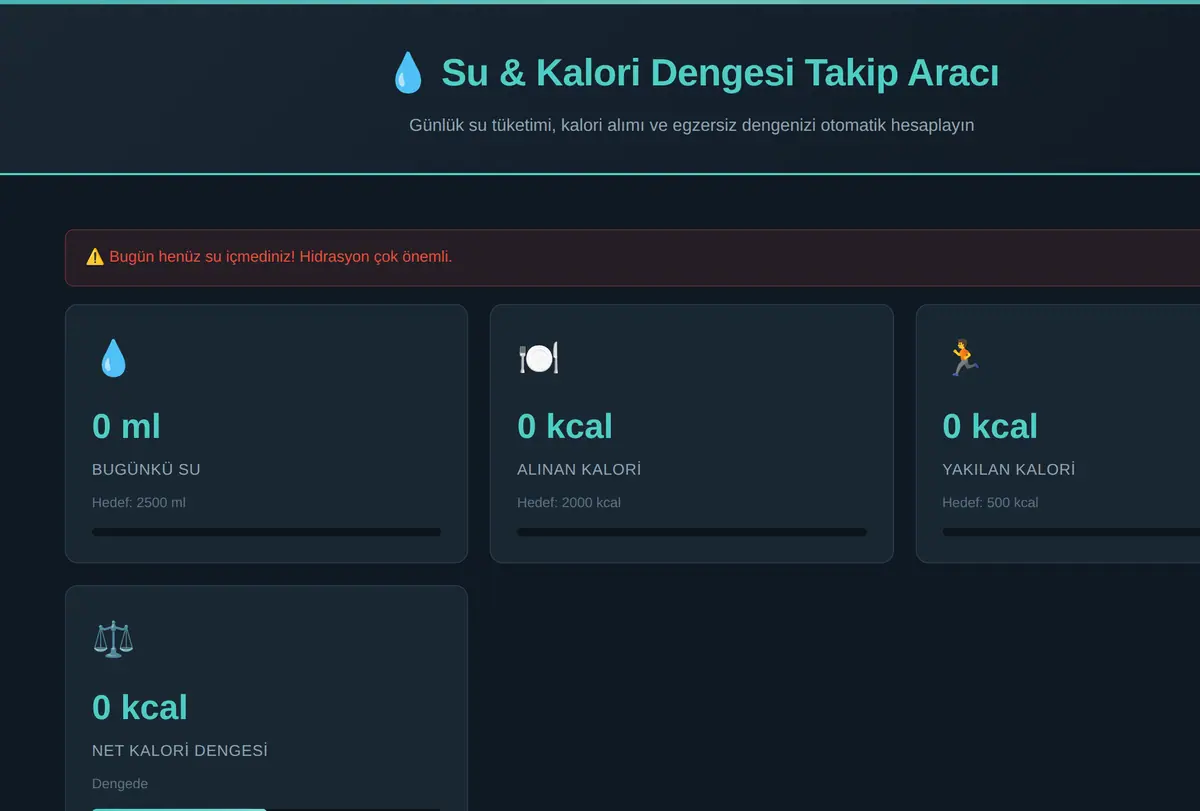The image size is (1200, 811).
Task: Click the 'Hedef: 2500 ml' text
Action: [139, 502]
